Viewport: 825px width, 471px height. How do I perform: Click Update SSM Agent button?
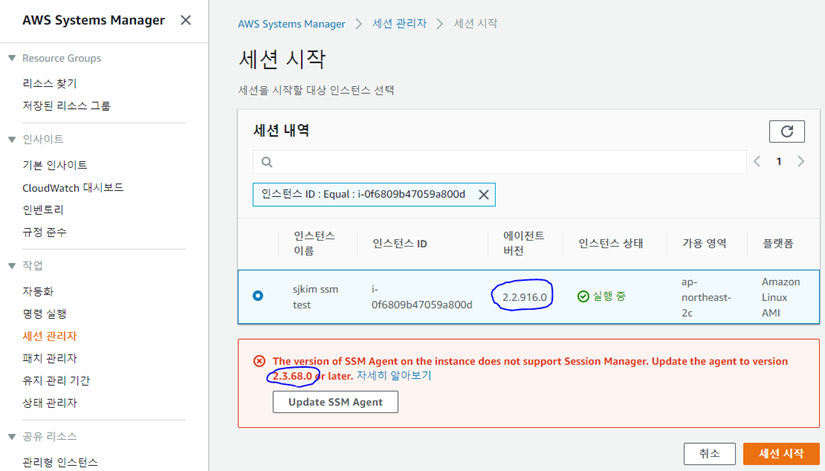click(335, 402)
